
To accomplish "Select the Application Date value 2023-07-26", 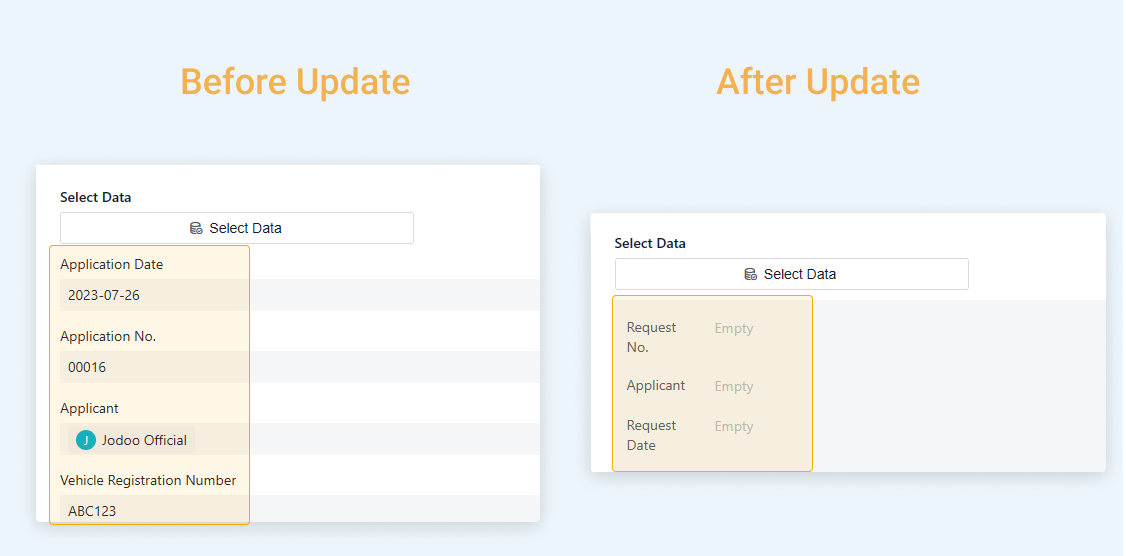I will coord(104,295).
